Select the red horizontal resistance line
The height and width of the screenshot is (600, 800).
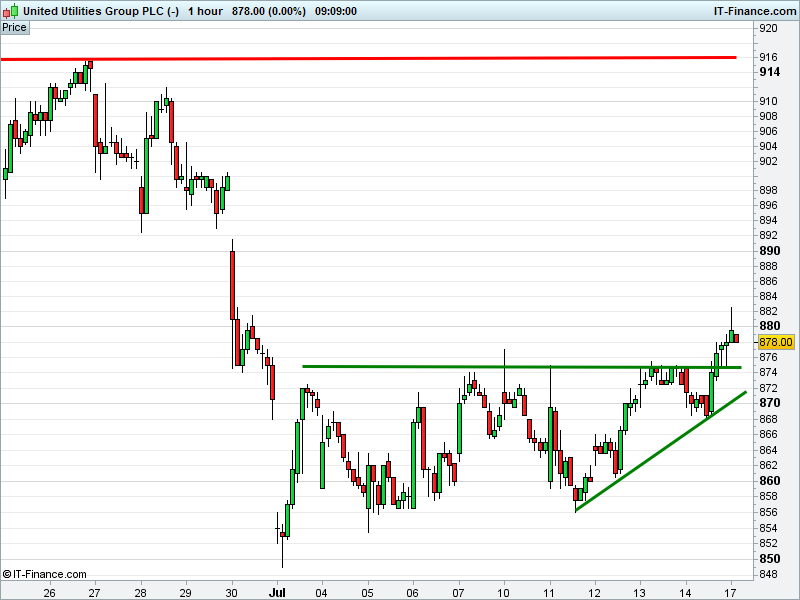(x=368, y=58)
